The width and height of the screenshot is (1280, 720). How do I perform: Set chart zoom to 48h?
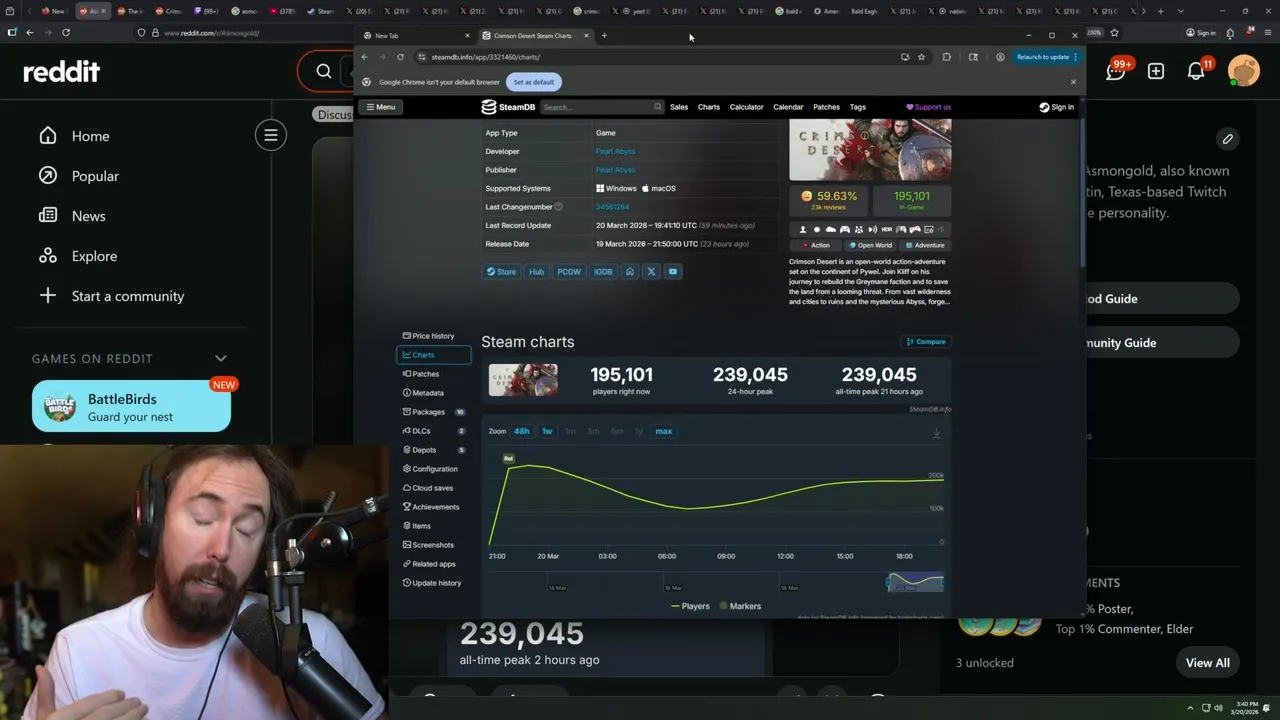[x=522, y=431]
